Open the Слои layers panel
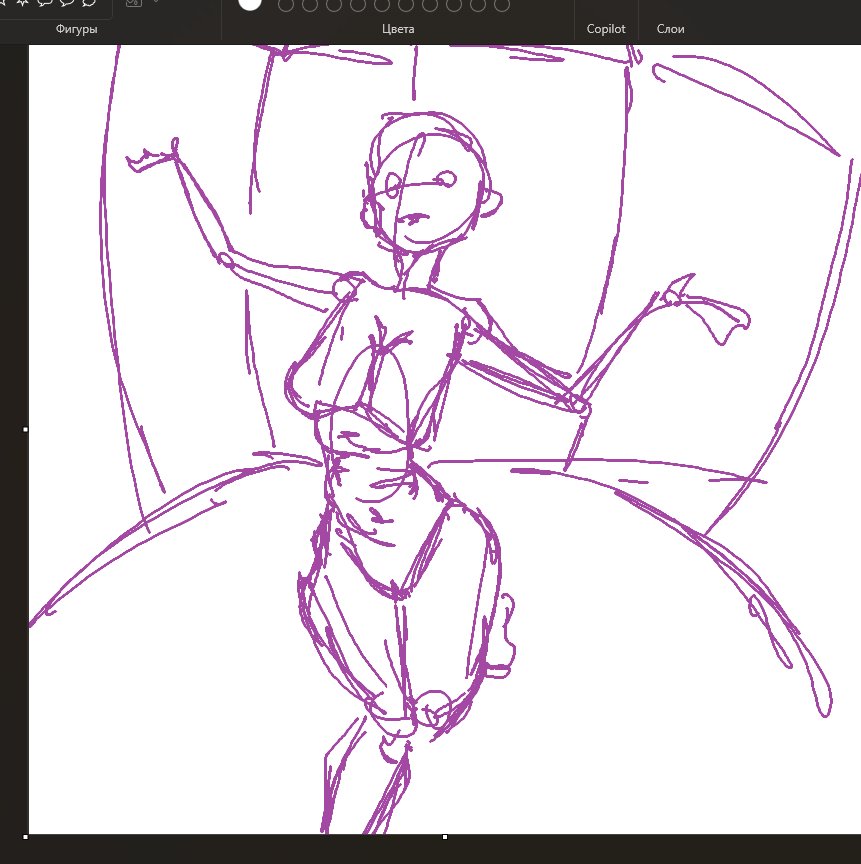The width and height of the screenshot is (861, 864). 670,29
